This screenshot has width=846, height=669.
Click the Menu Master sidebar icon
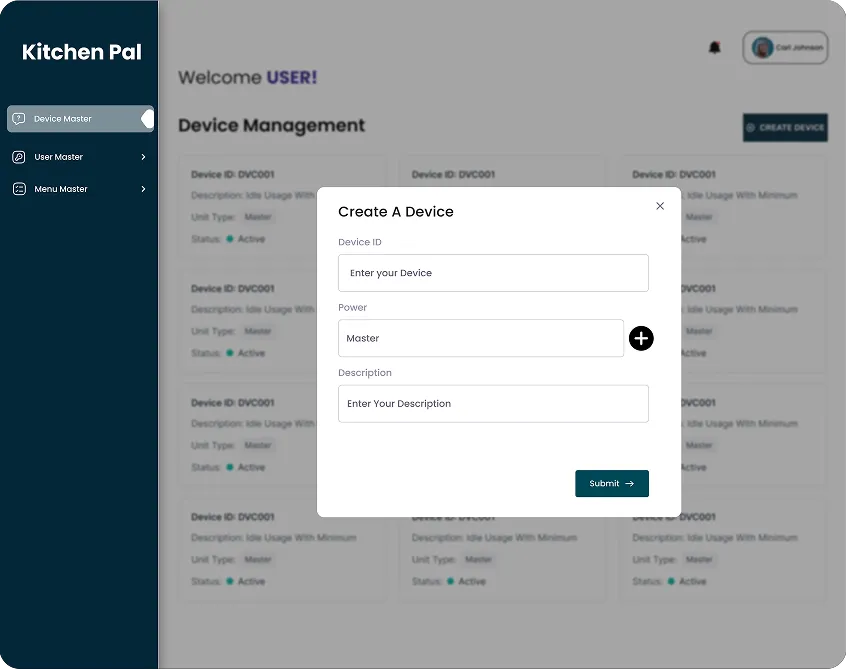point(19,189)
